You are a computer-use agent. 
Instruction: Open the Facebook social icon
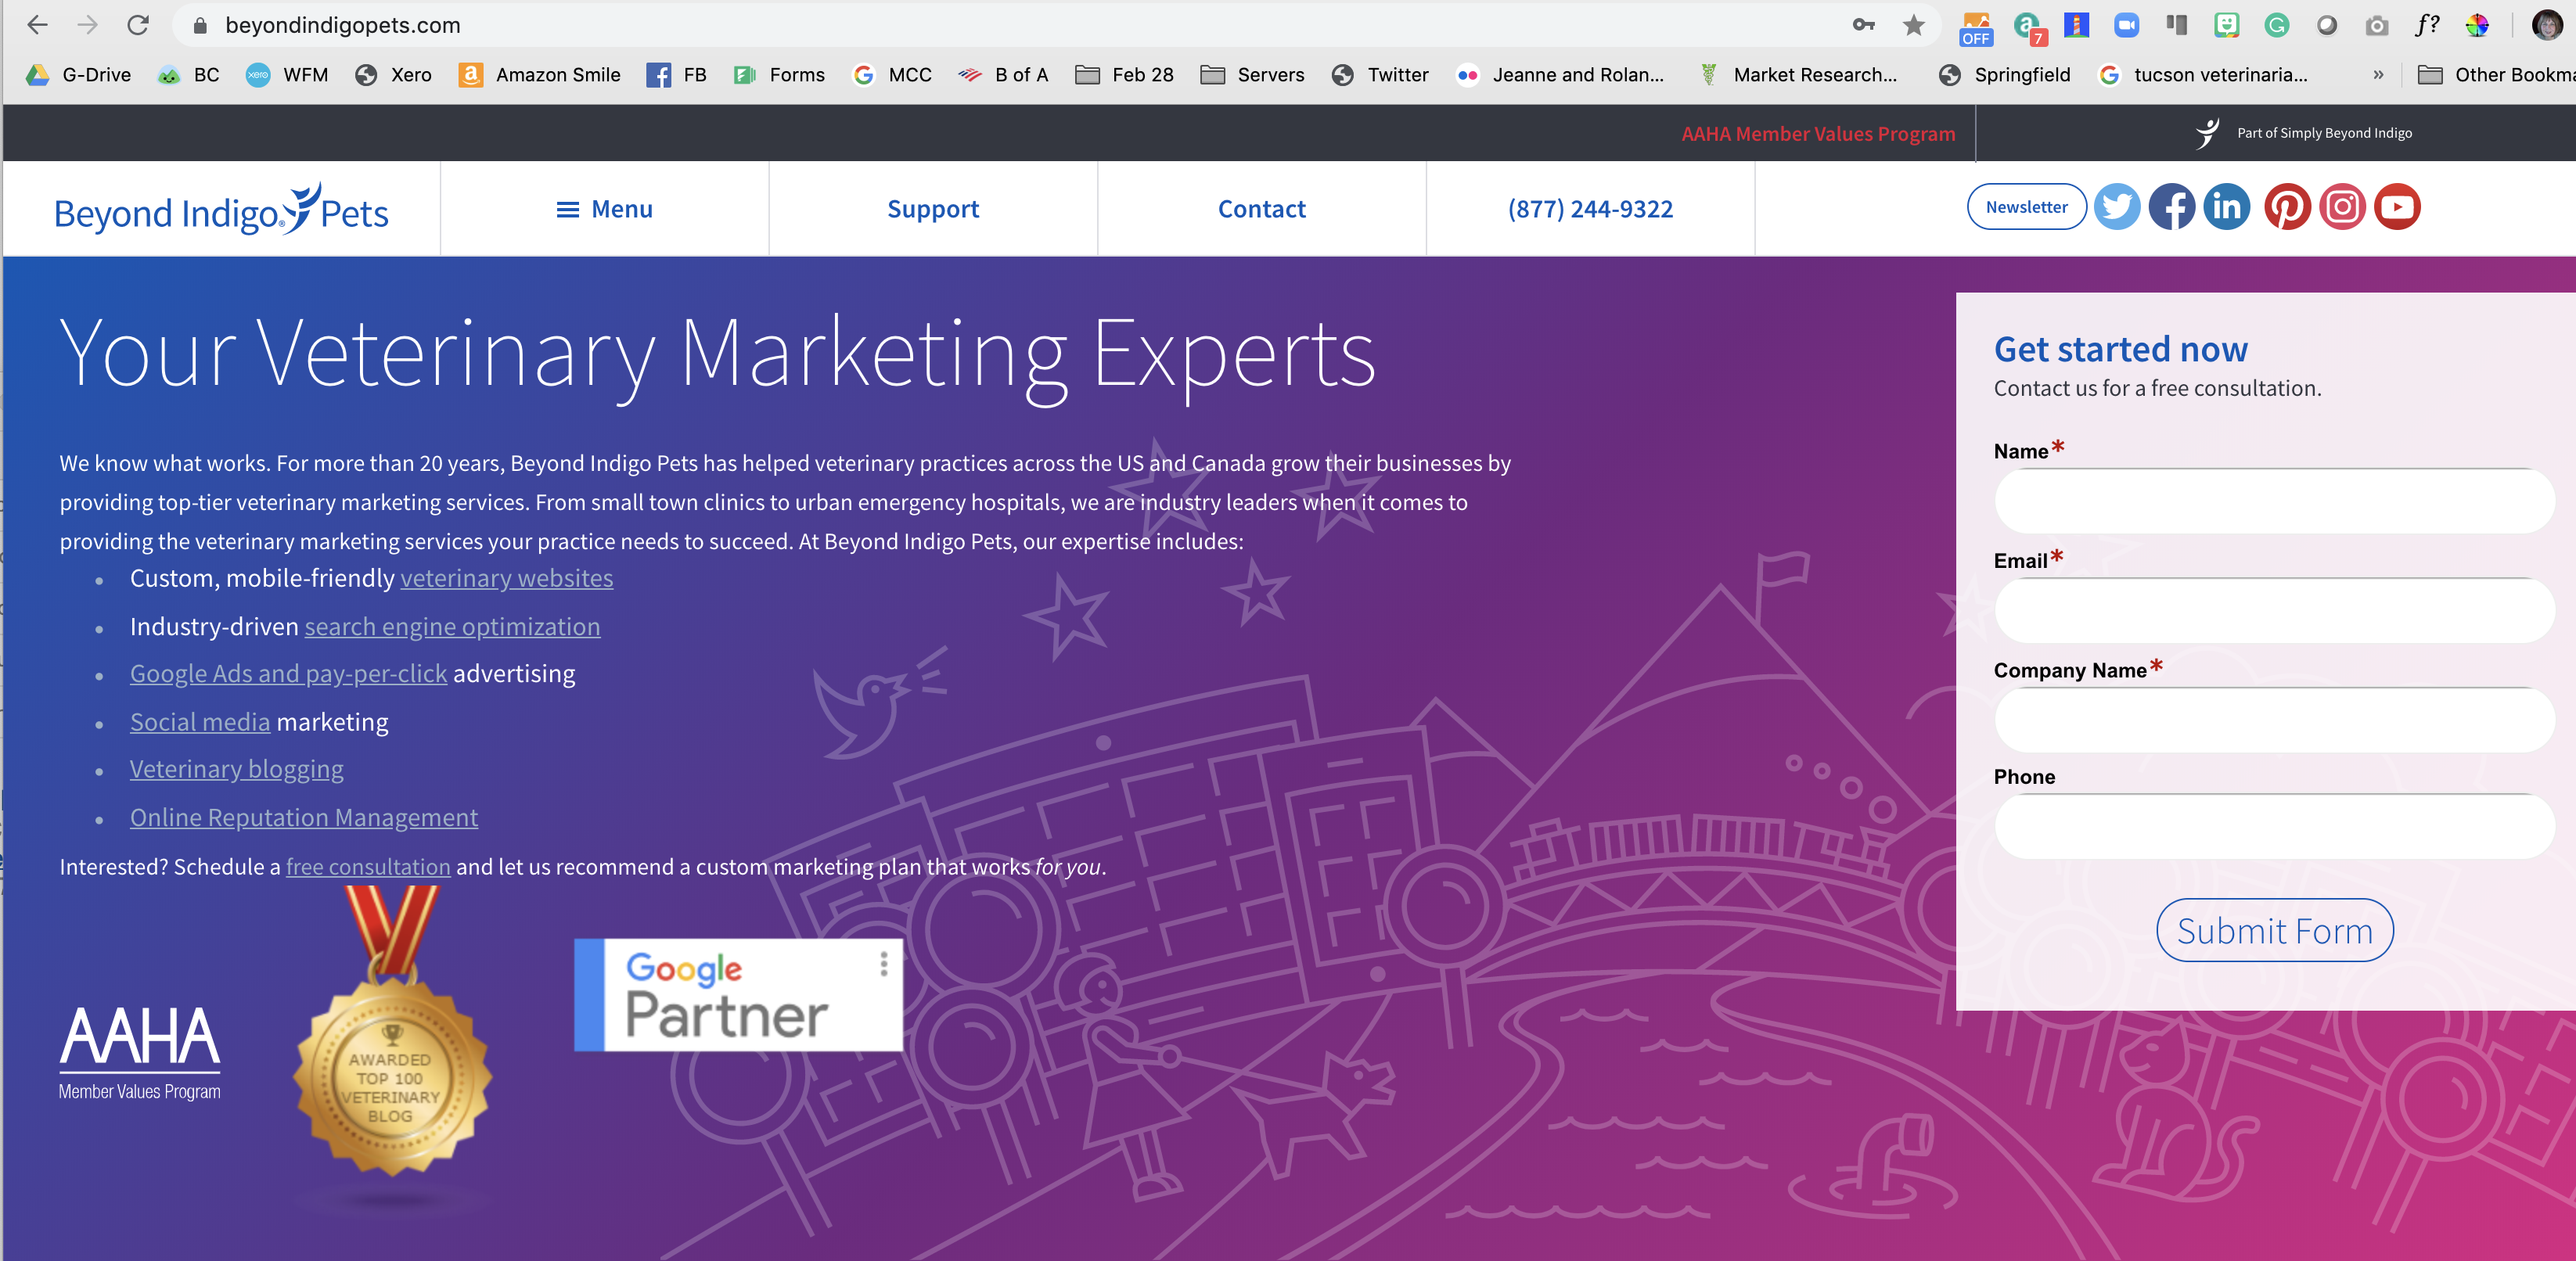[x=2172, y=207]
